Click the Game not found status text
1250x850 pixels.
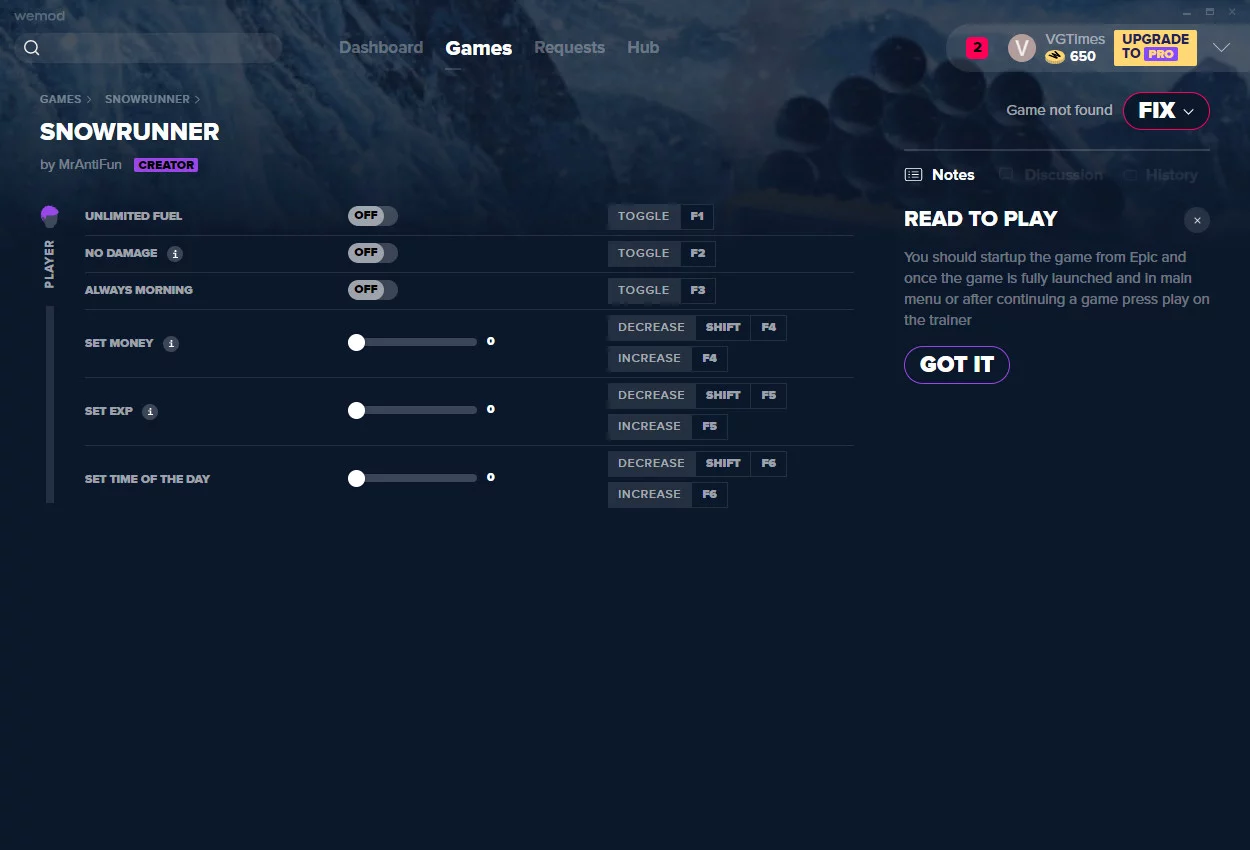[x=1059, y=111]
